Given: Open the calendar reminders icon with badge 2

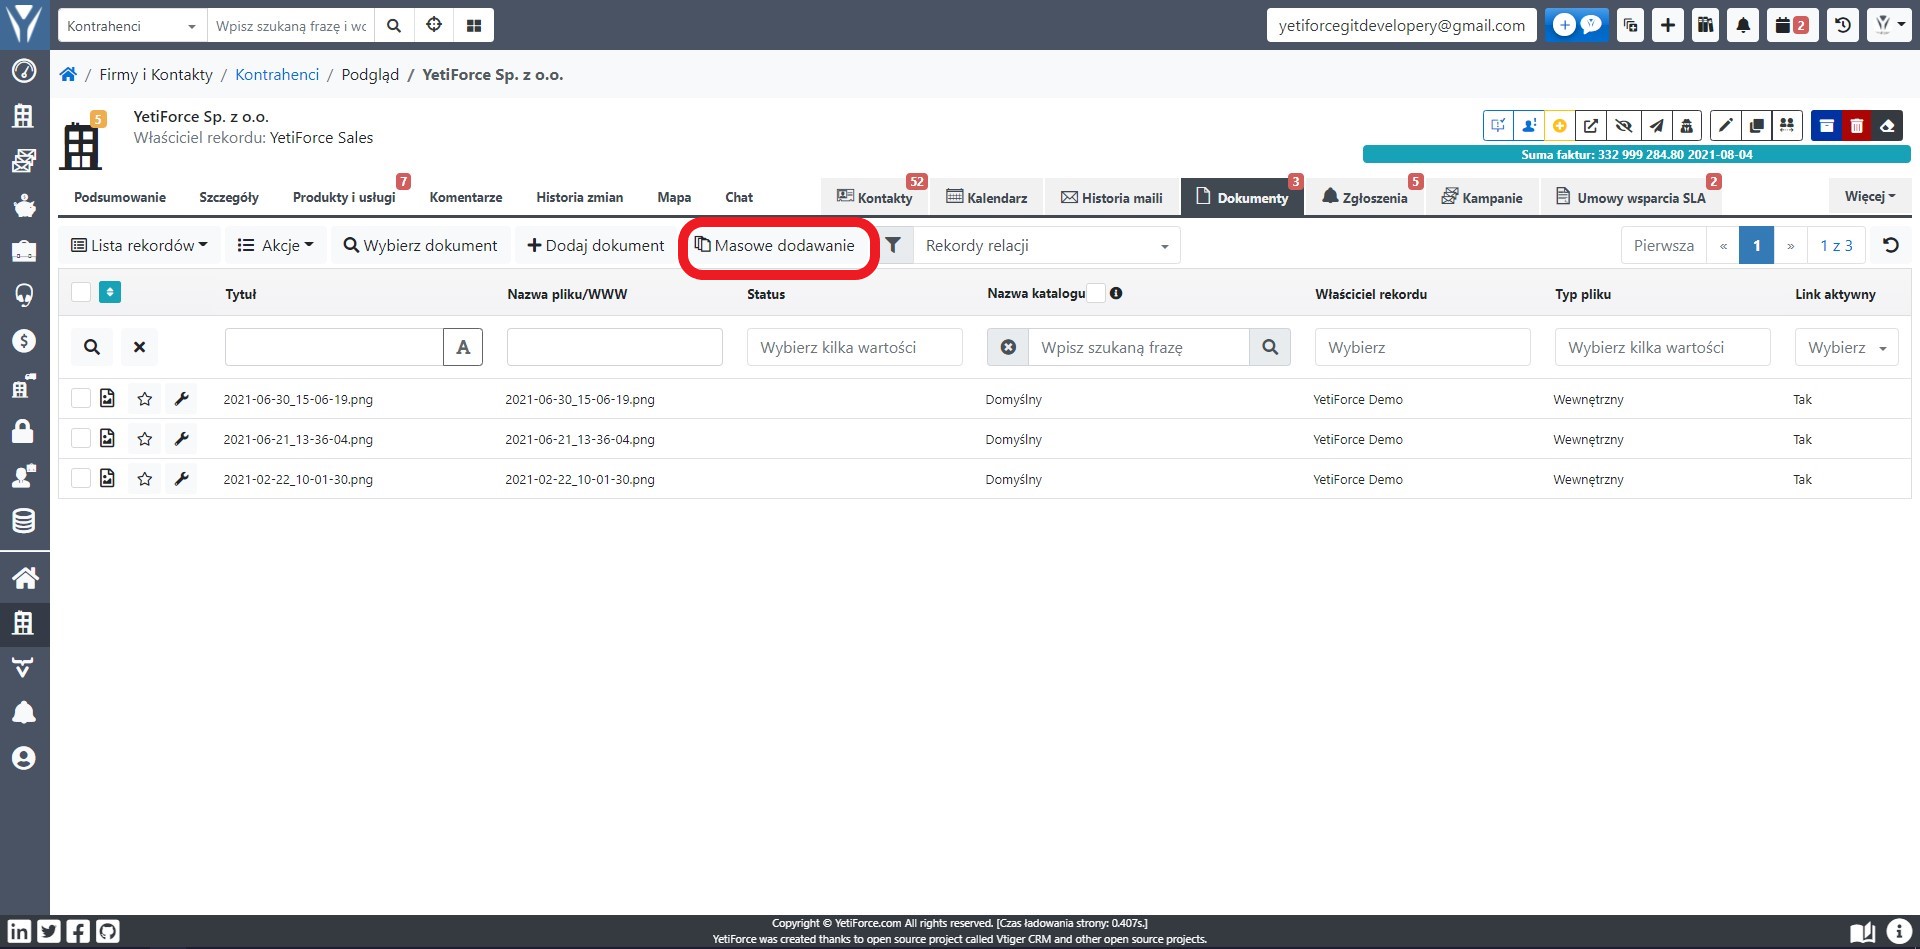Looking at the screenshot, I should 1792,25.
